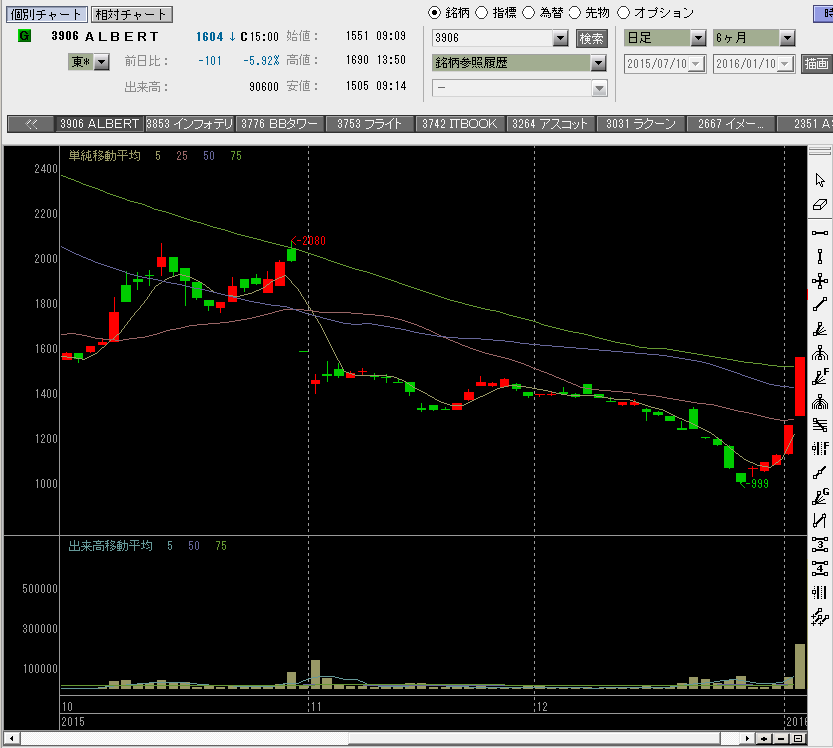Select the upper concentric arcs tool

[820, 353]
